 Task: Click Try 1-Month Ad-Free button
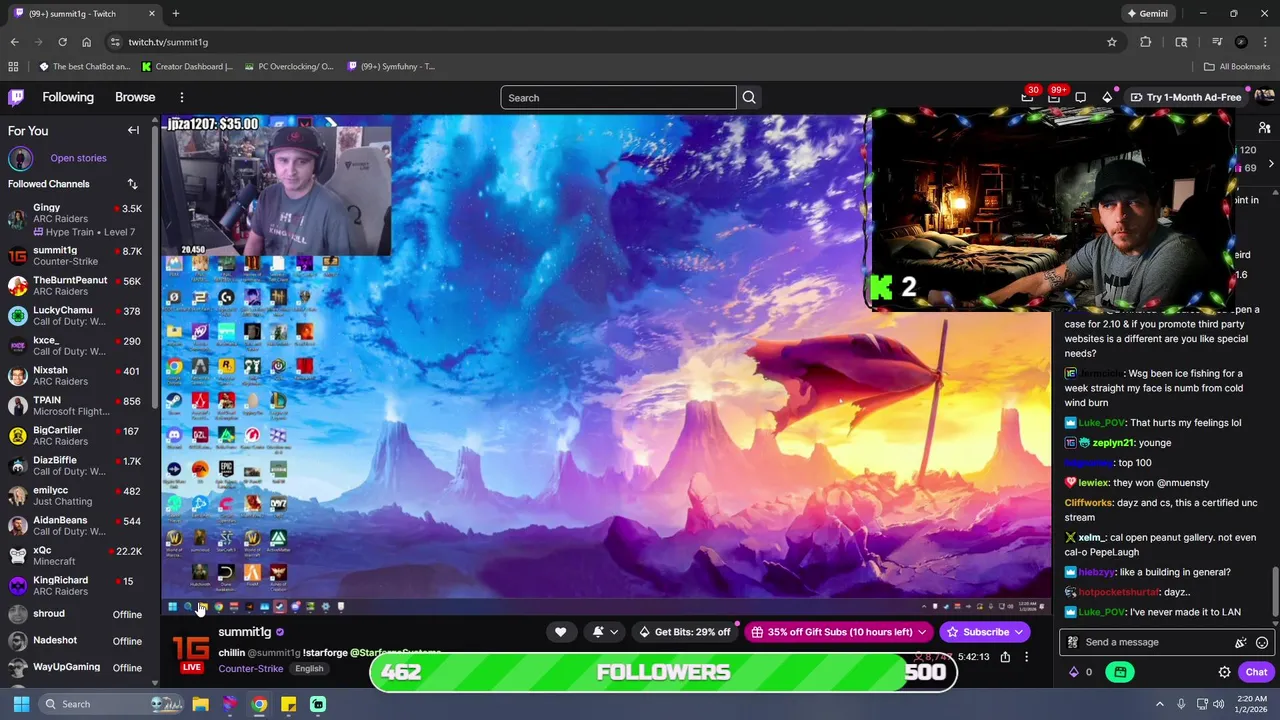point(1186,97)
